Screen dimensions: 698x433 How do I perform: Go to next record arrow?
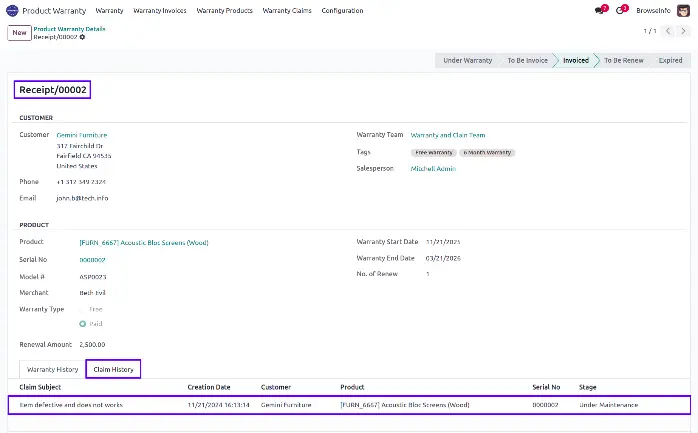[x=685, y=31]
